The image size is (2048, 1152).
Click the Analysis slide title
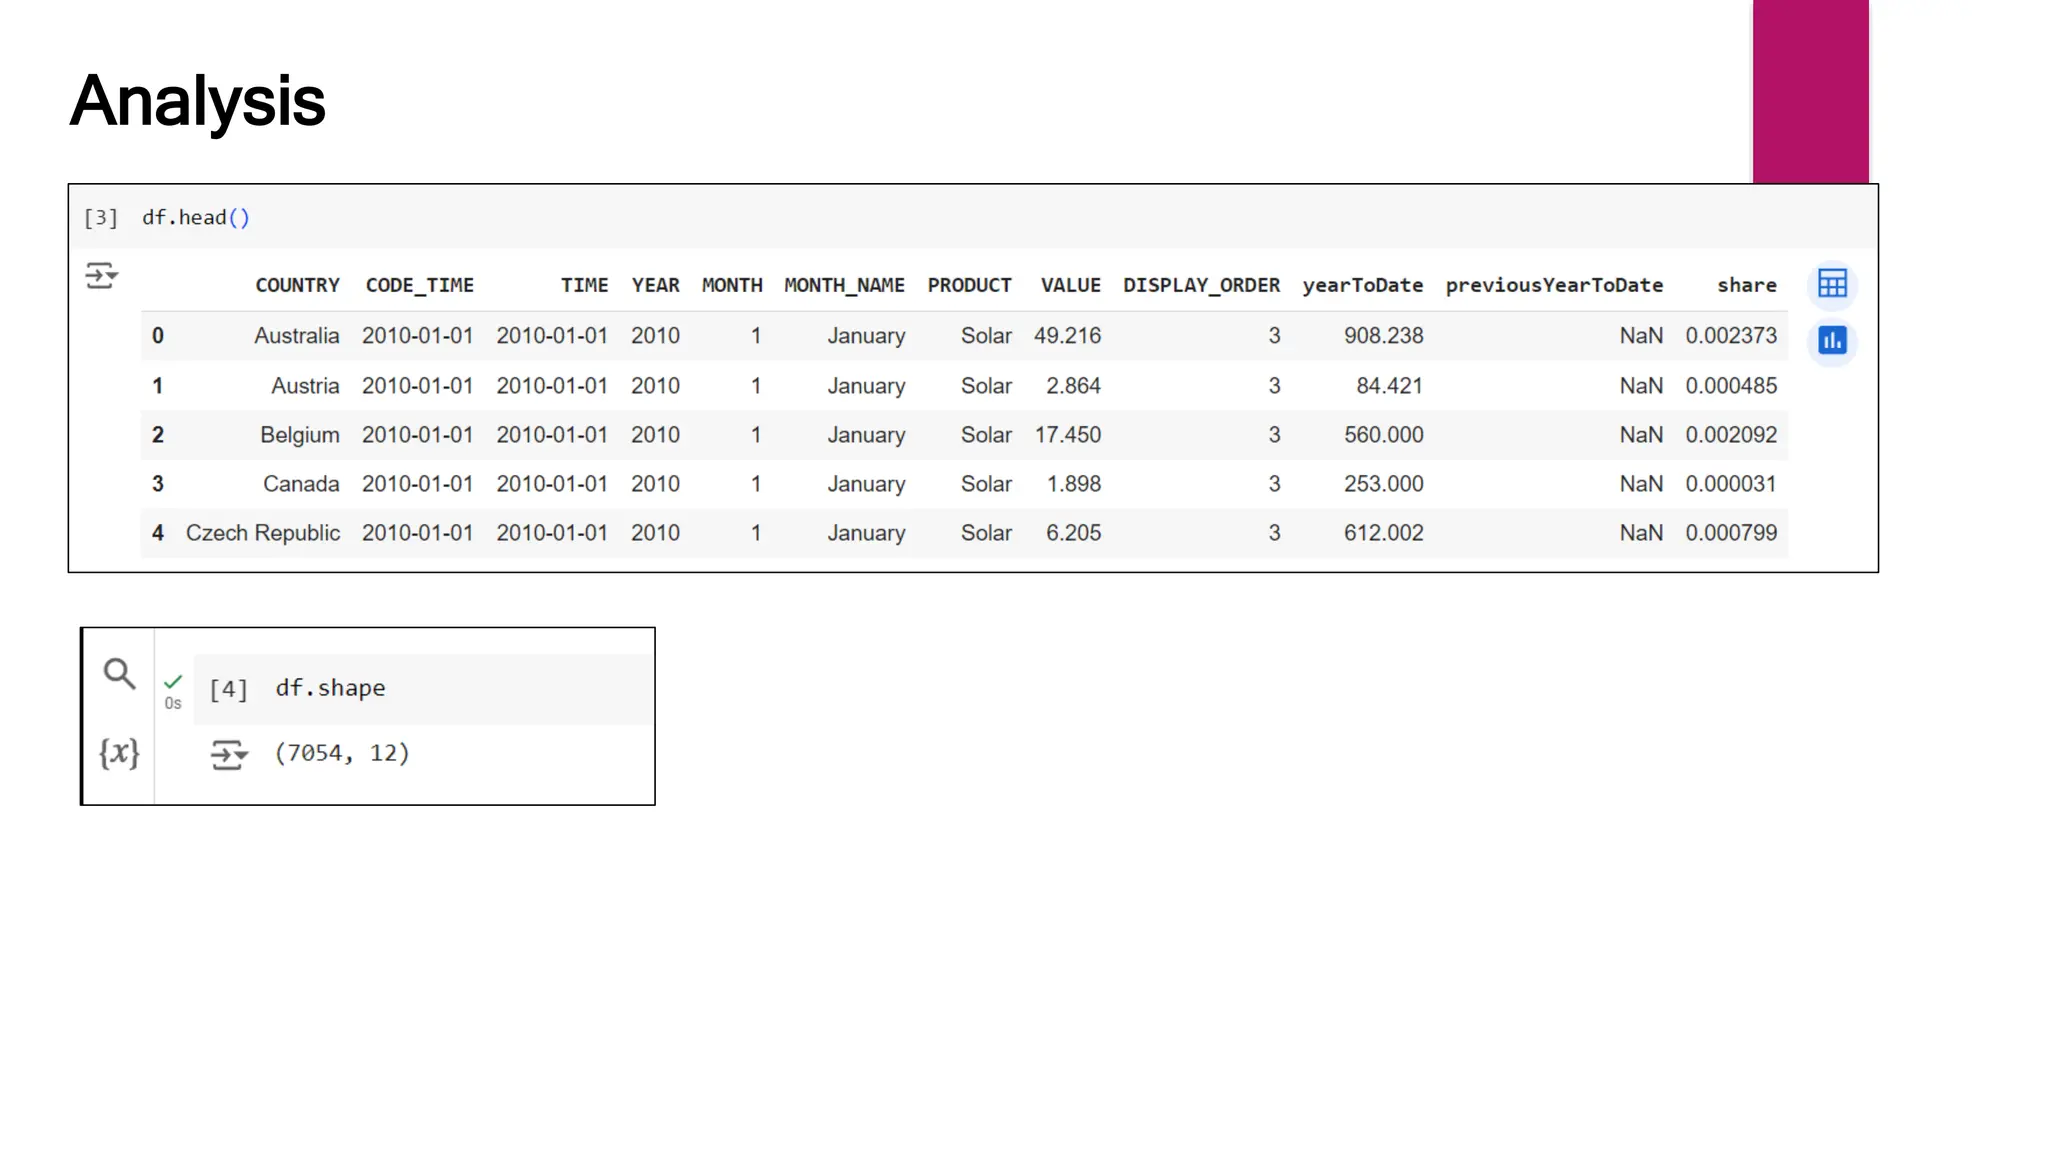[198, 101]
